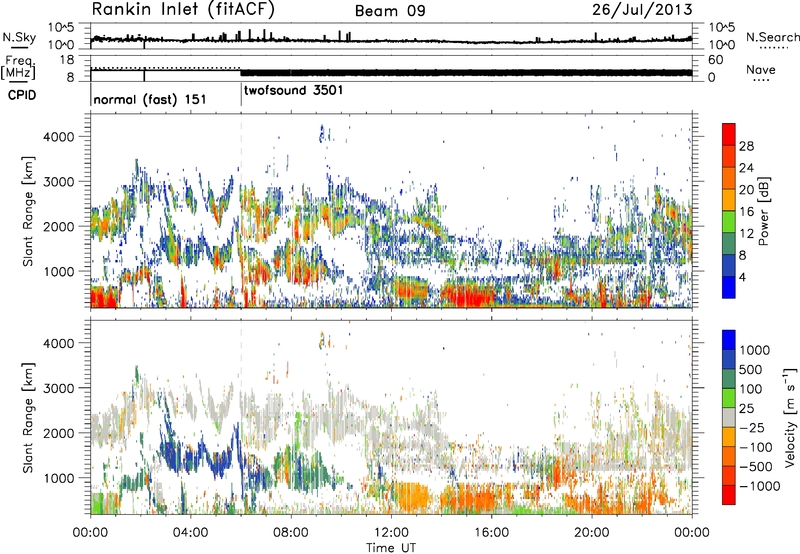Click the '-25' tick on the Velocity colorbar
800x554 pixels.
click(x=752, y=427)
